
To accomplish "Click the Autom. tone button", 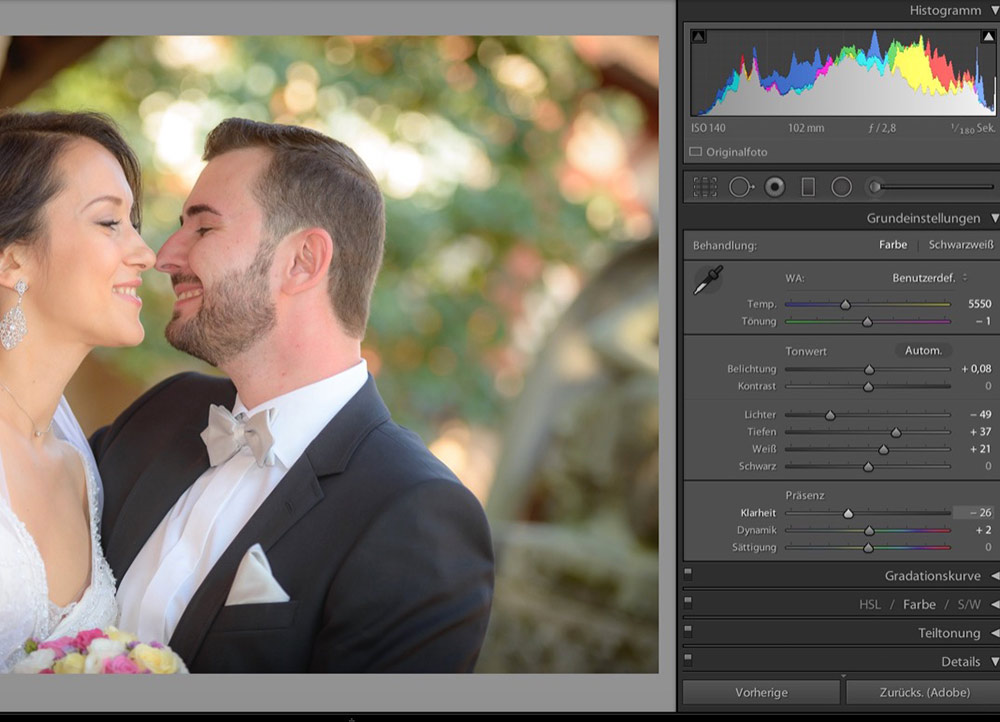I will click(923, 351).
